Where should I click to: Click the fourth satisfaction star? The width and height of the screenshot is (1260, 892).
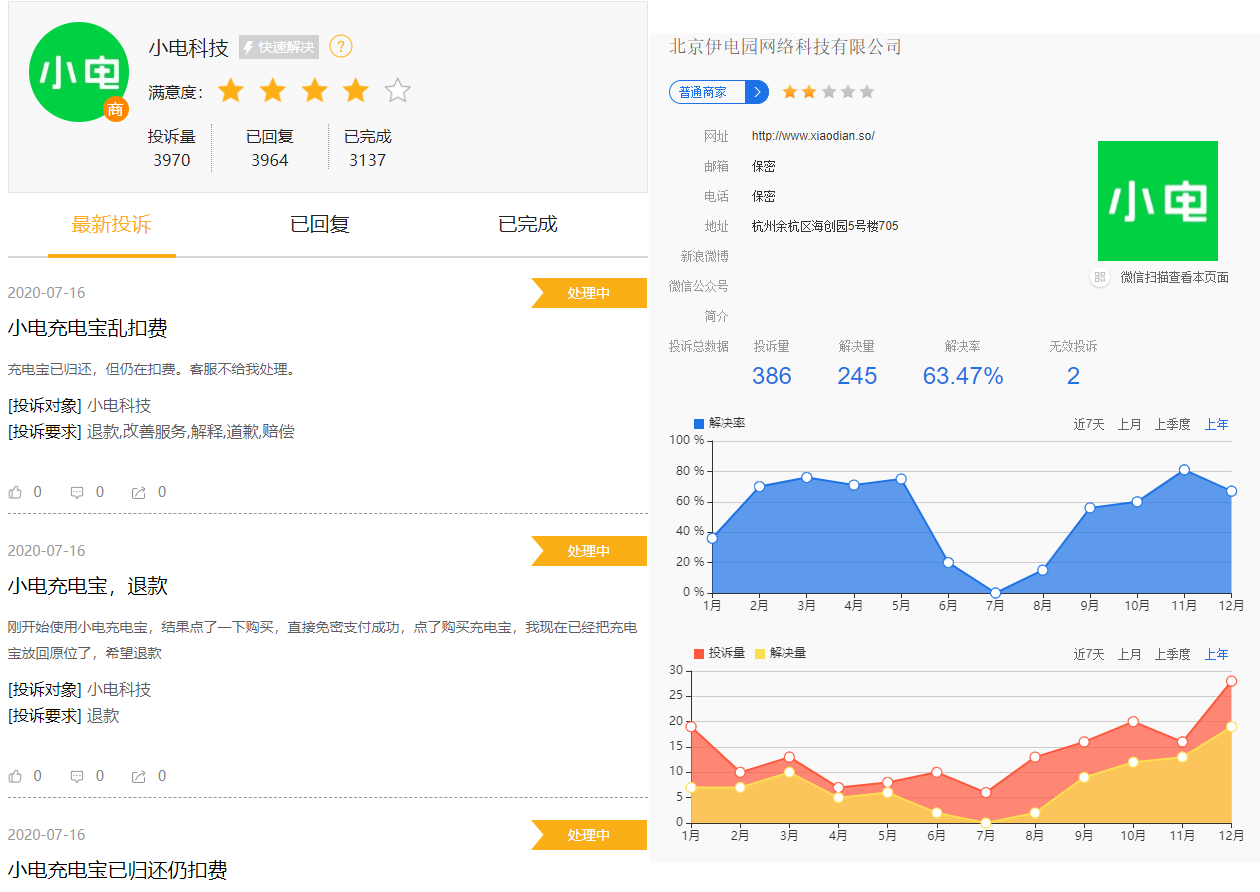click(x=356, y=91)
